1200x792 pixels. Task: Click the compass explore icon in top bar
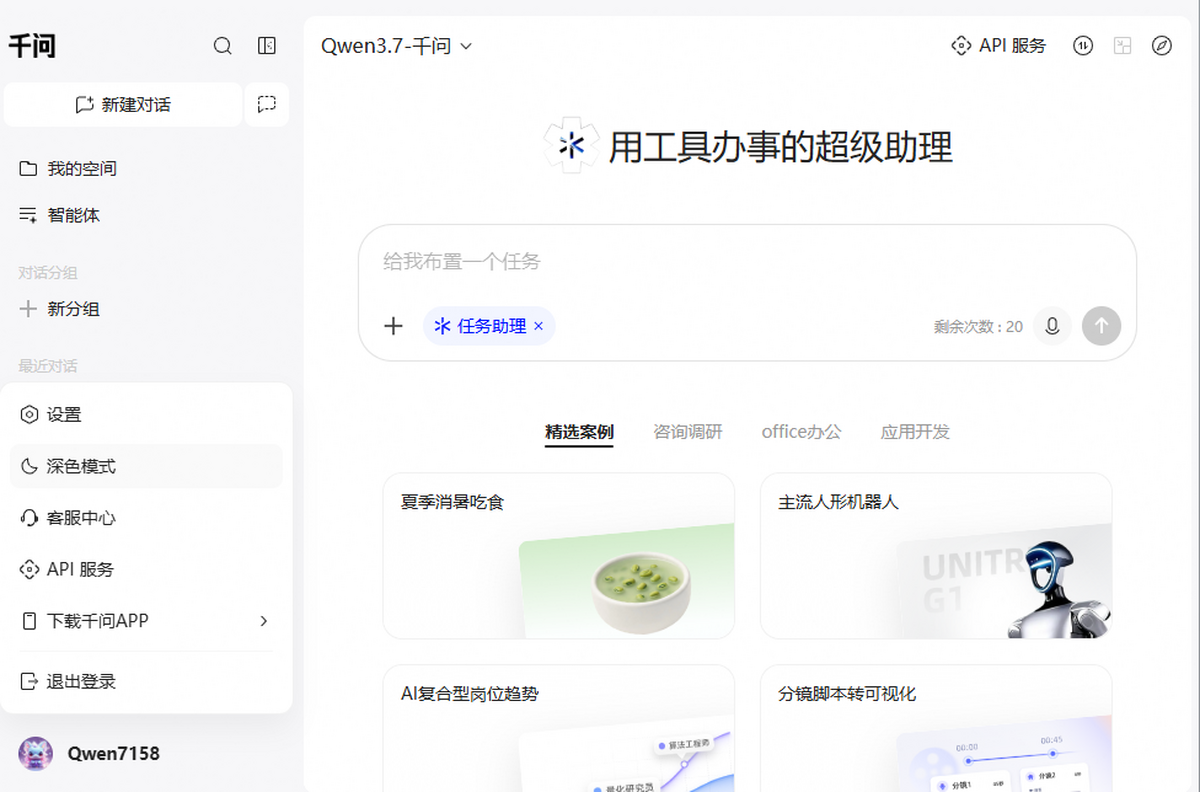pyautogui.click(x=1161, y=45)
